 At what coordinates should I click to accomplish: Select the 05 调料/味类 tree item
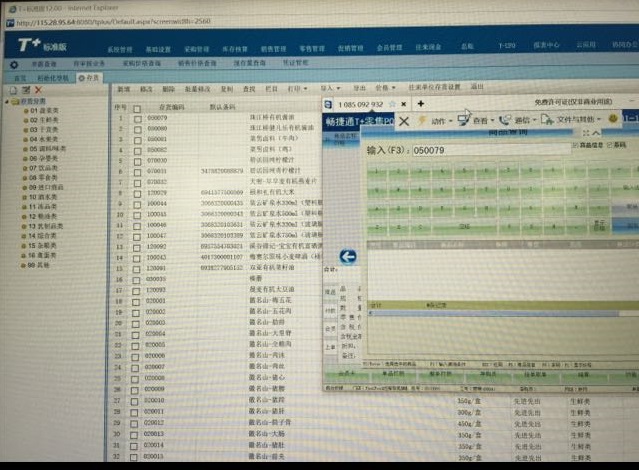point(48,149)
